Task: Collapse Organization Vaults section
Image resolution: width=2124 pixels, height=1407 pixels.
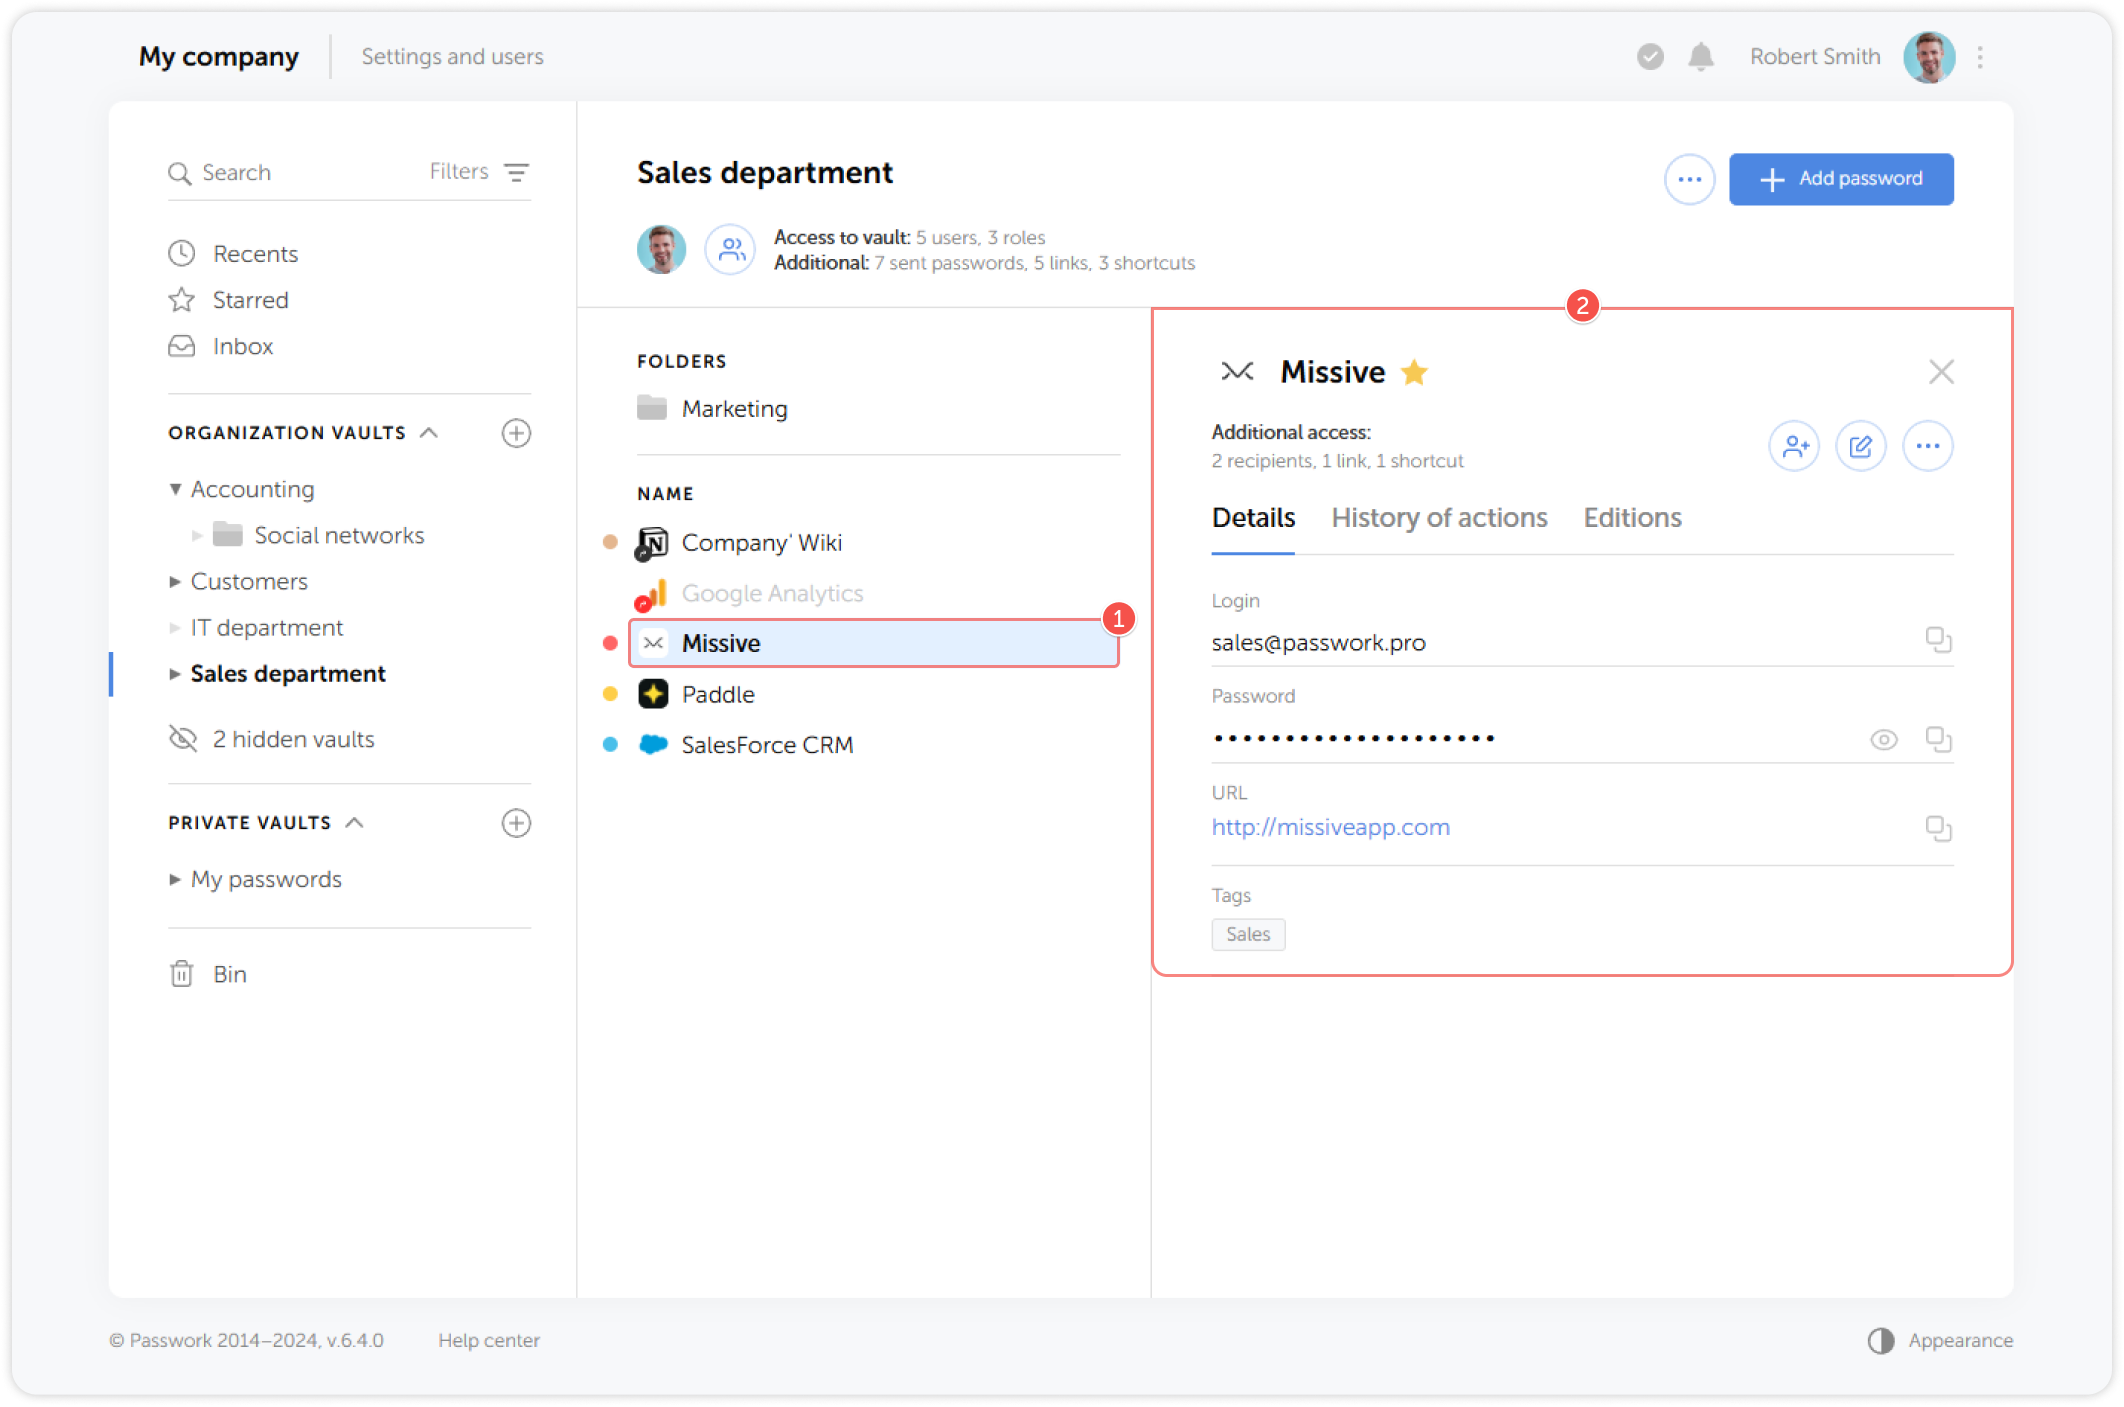Action: 430,433
